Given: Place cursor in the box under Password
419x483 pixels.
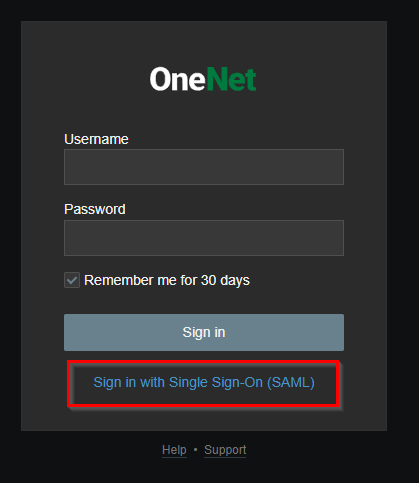Looking at the screenshot, I should tap(204, 238).
